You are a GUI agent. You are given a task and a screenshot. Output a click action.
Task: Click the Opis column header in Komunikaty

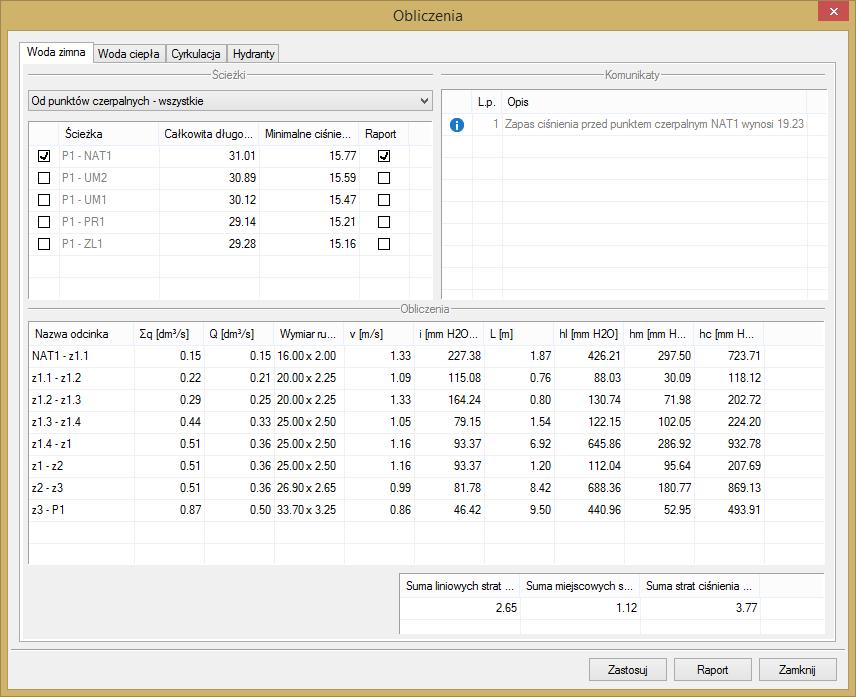(x=654, y=102)
